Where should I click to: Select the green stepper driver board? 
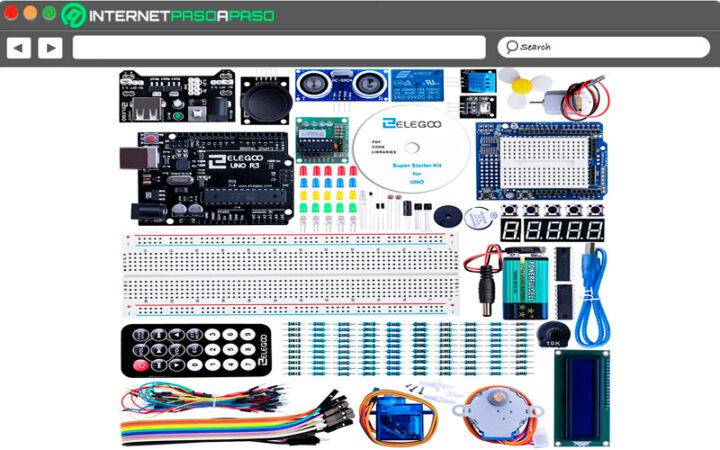(x=322, y=140)
